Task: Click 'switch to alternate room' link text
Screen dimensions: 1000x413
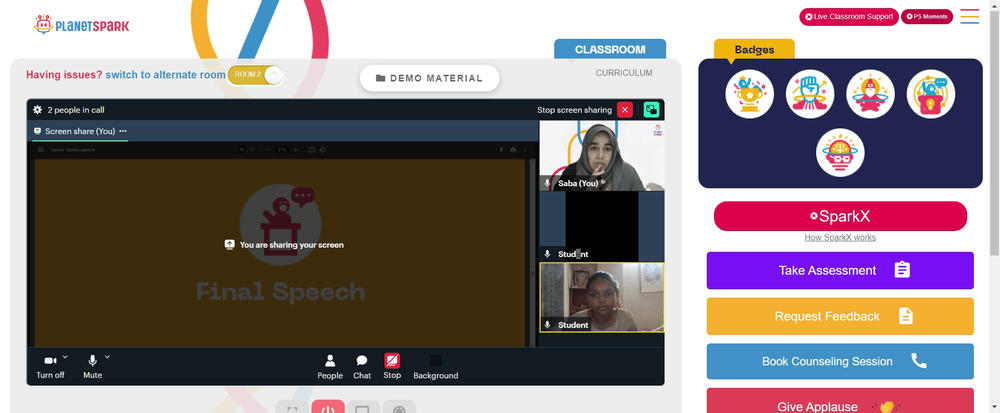Action: click(165, 75)
